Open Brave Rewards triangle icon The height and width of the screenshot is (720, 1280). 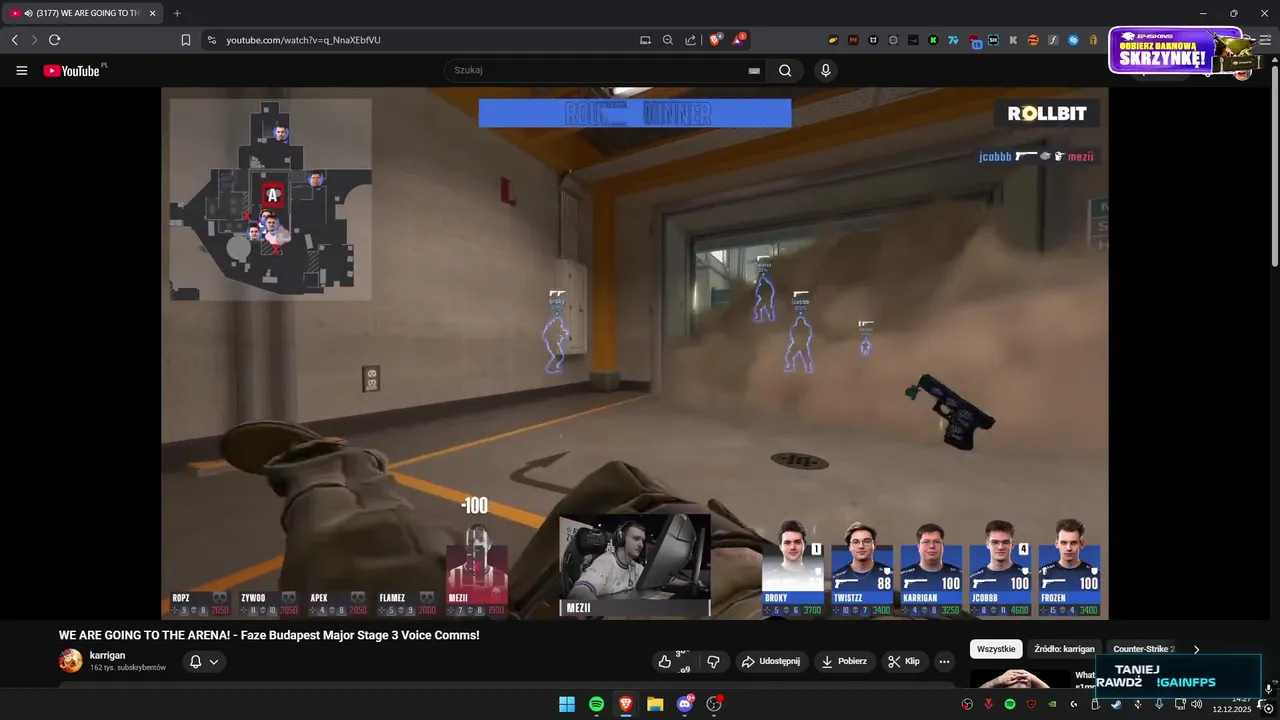(x=738, y=40)
